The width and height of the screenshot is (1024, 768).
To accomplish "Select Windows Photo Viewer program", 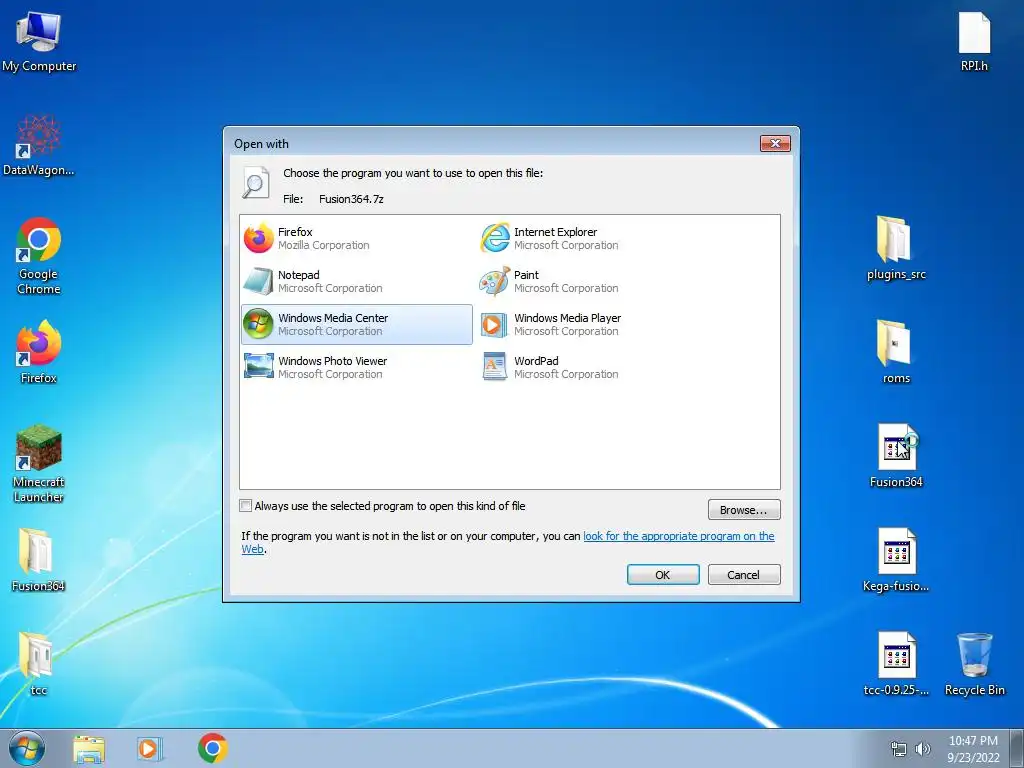I will [x=357, y=368].
